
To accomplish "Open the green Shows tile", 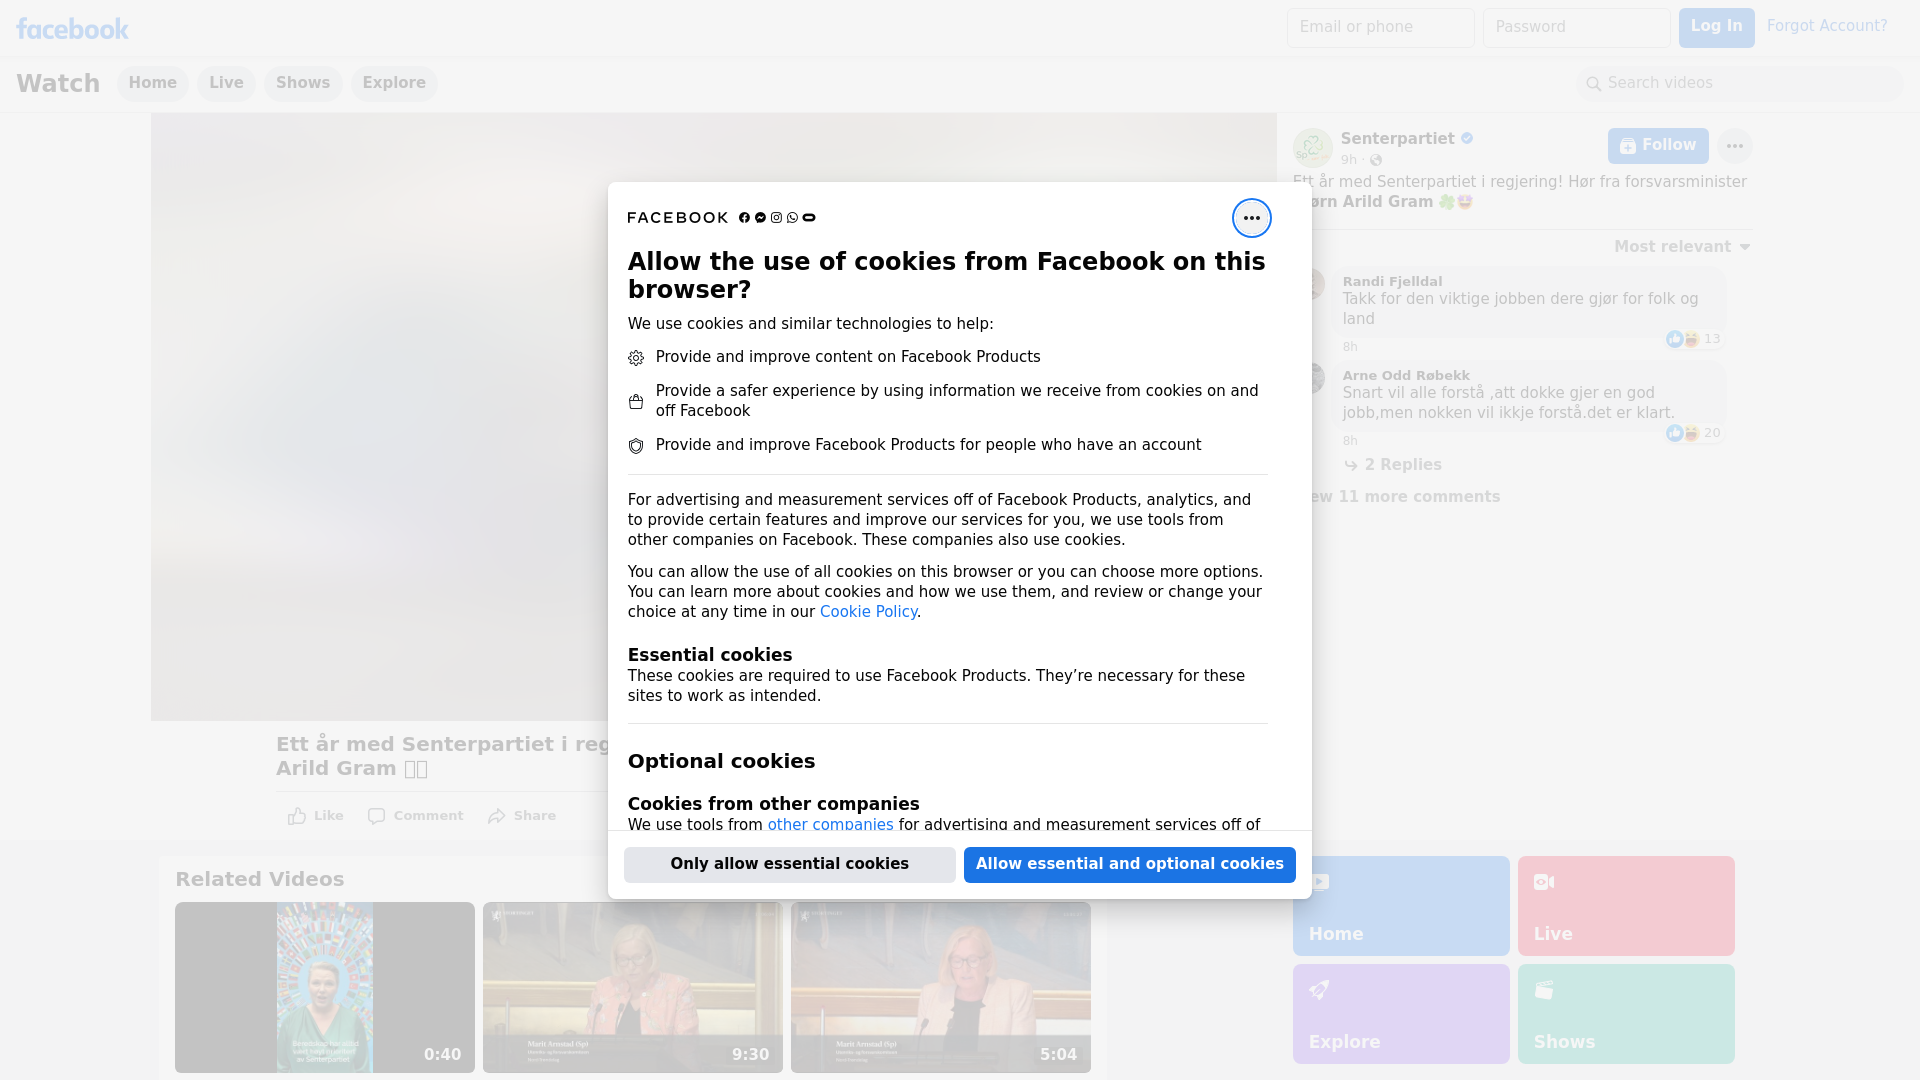I will pos(1626,1014).
